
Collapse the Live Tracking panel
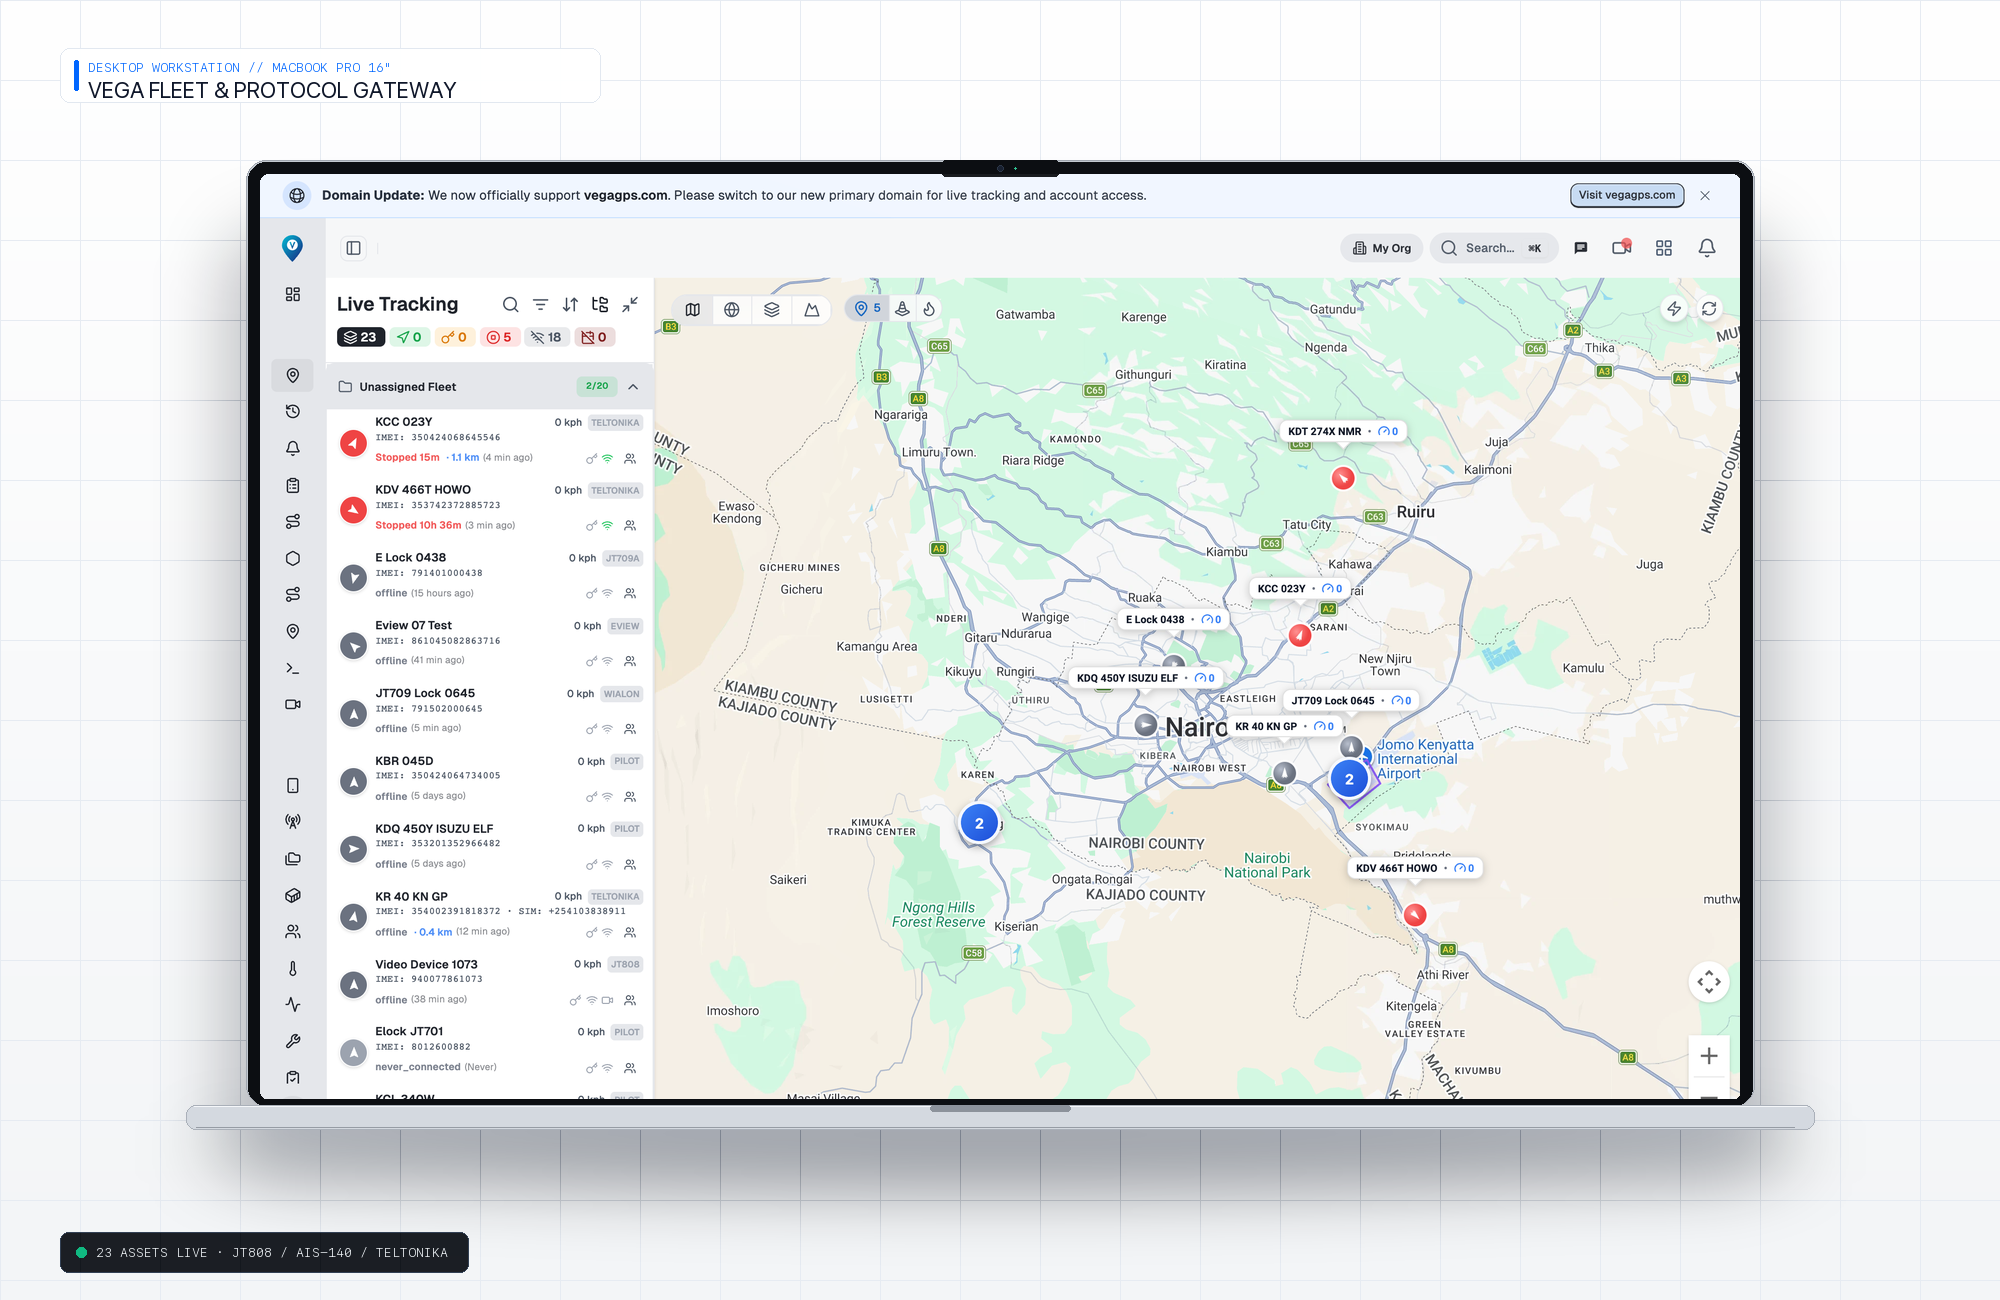pyautogui.click(x=630, y=305)
